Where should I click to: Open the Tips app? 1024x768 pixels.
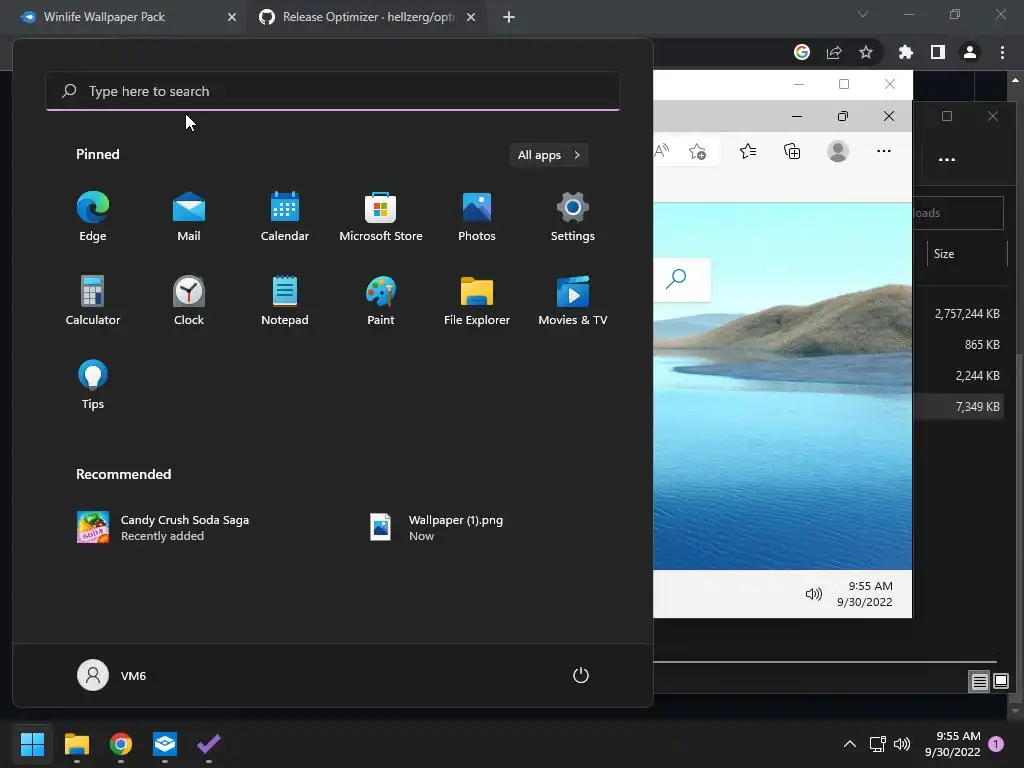pyautogui.click(x=93, y=385)
